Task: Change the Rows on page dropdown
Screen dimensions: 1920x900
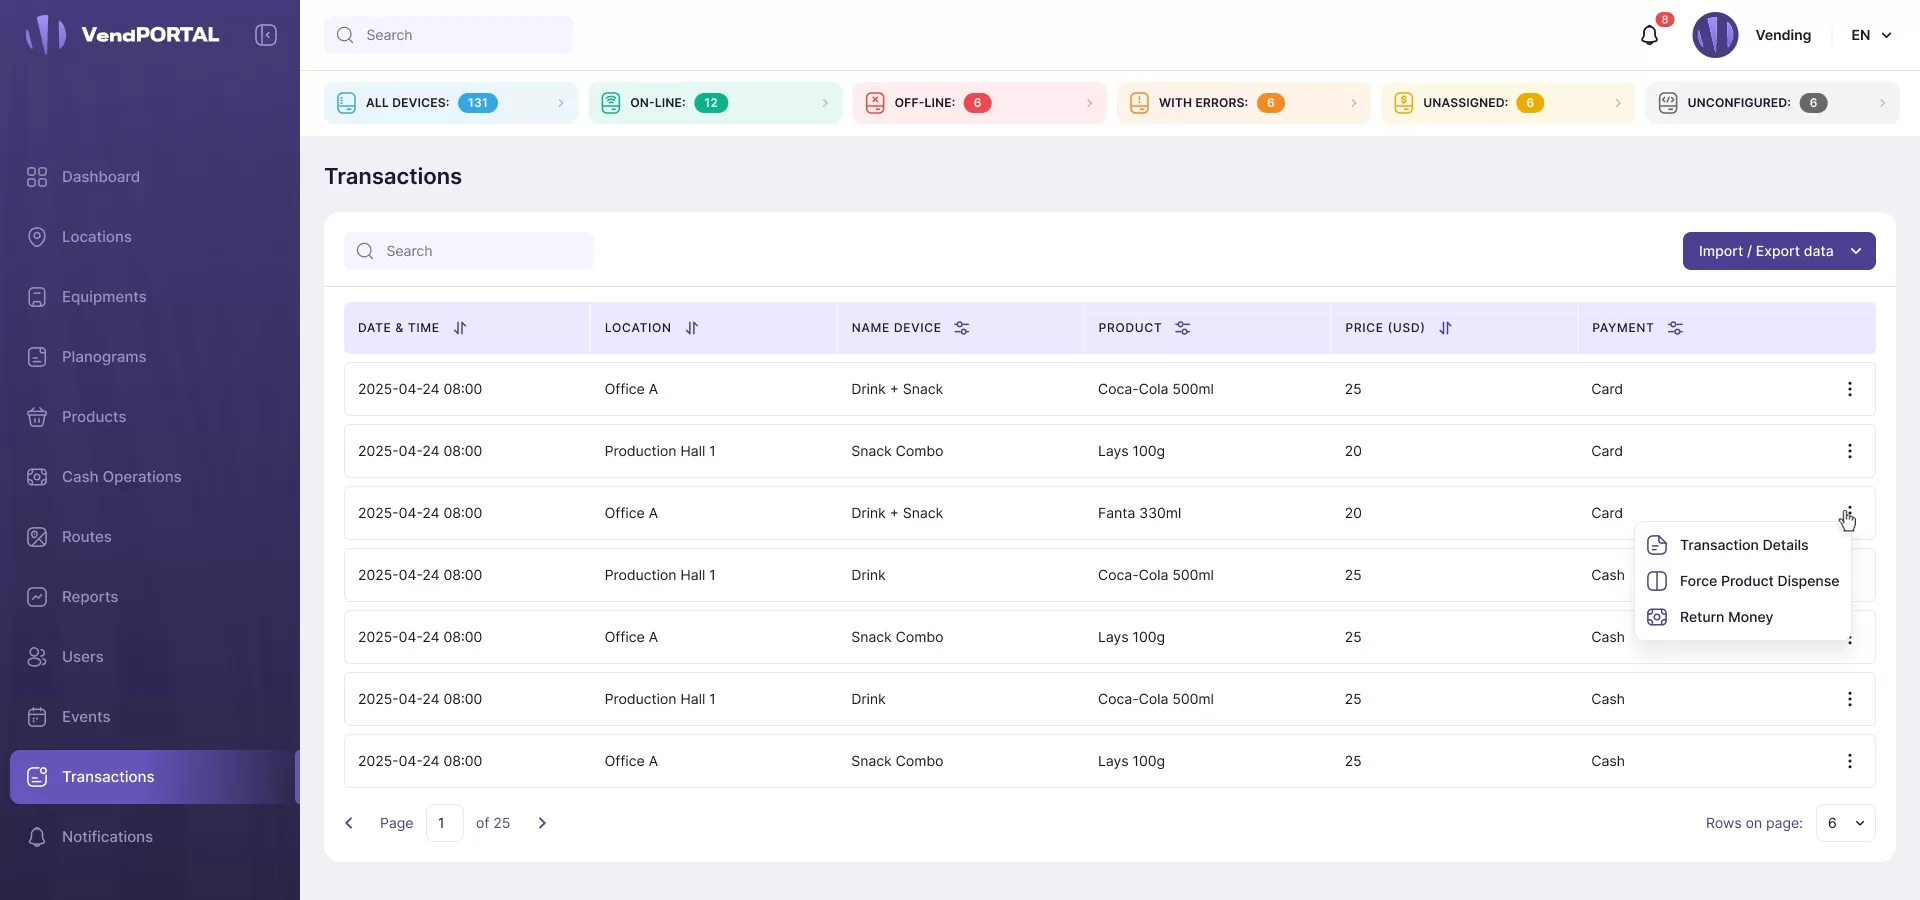Action: pyautogui.click(x=1845, y=823)
